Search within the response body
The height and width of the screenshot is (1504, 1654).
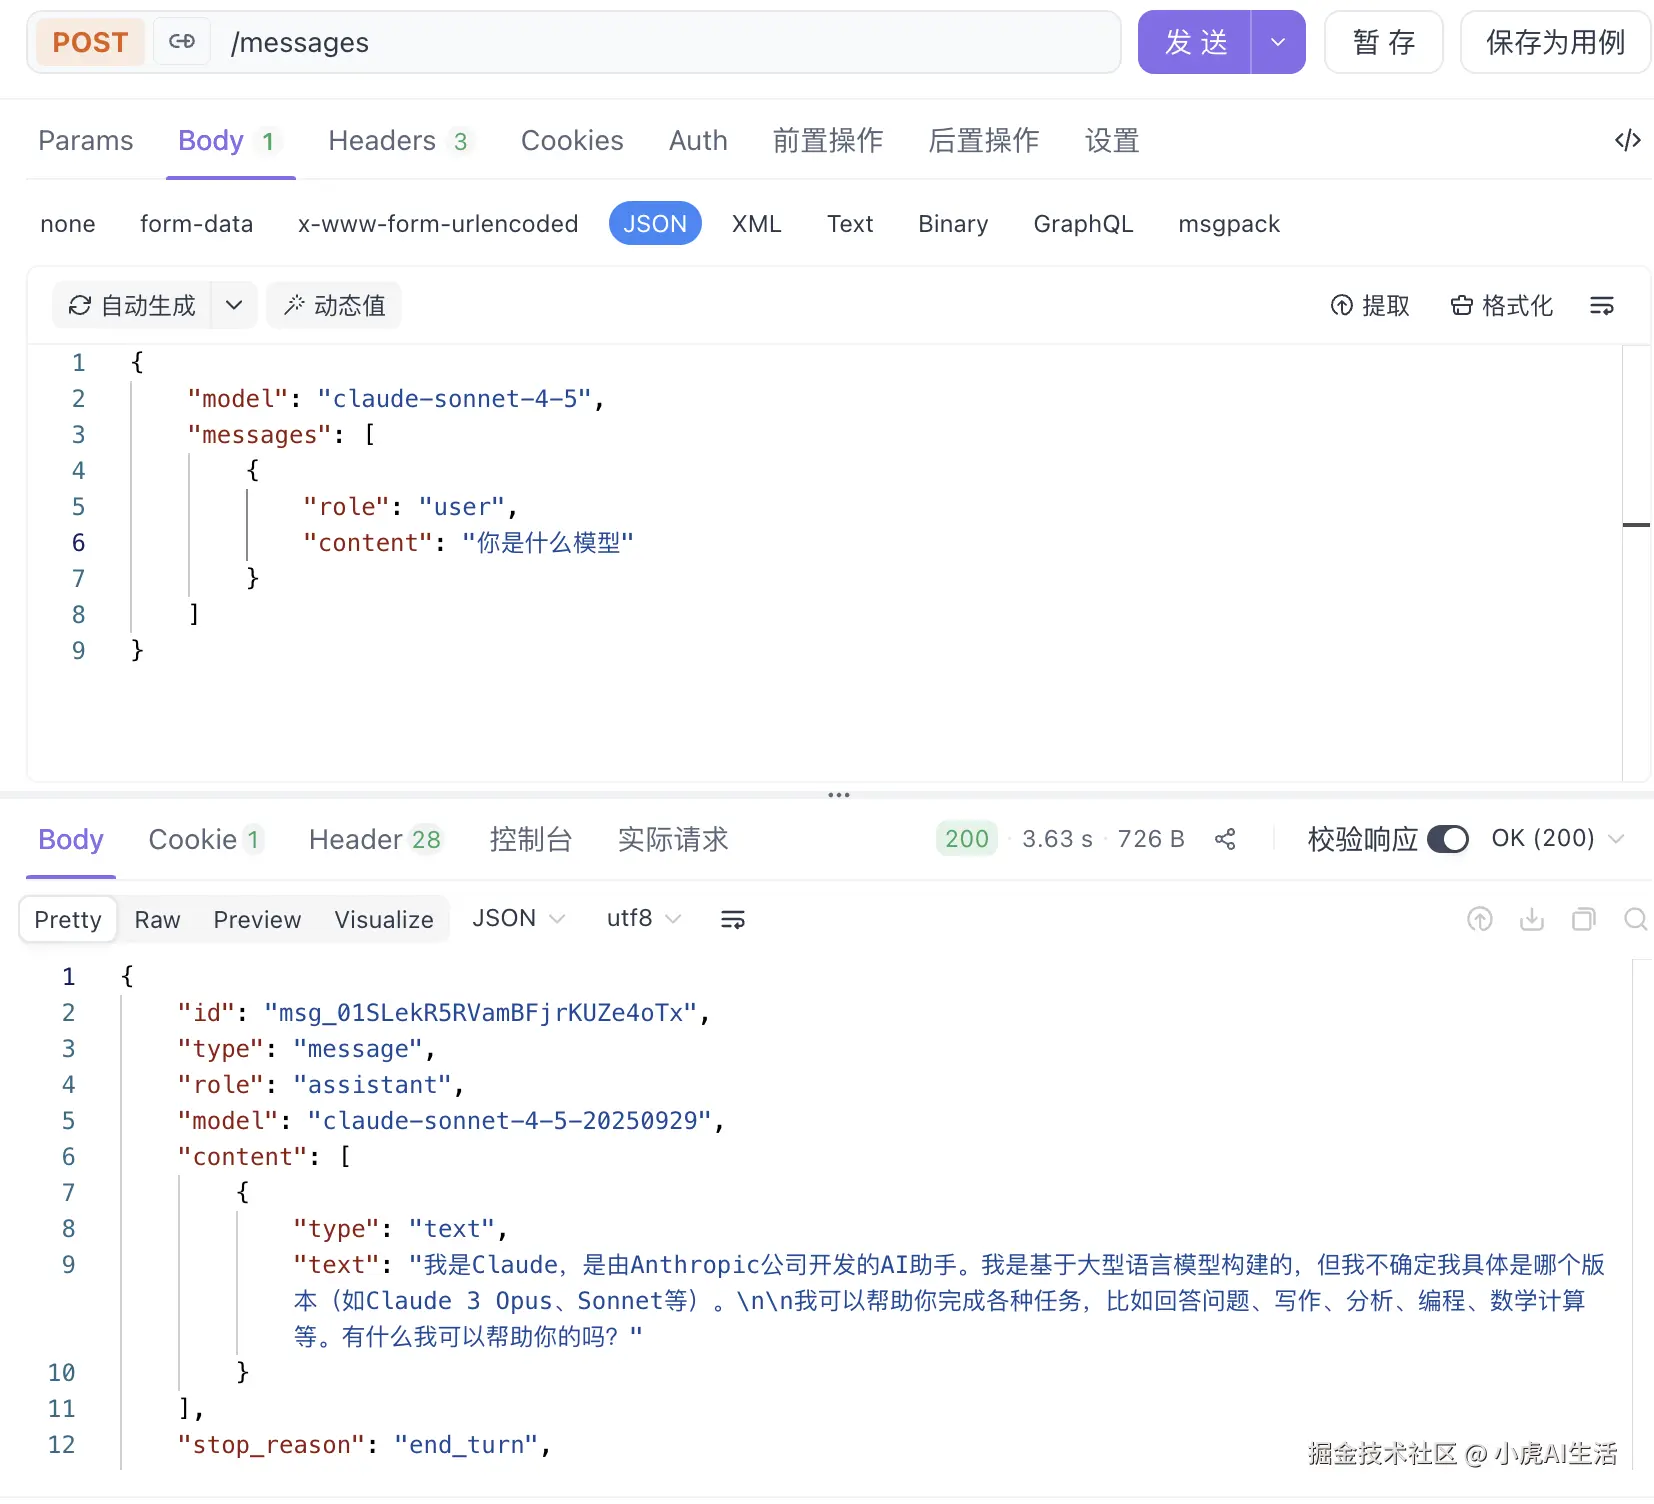click(1636, 919)
